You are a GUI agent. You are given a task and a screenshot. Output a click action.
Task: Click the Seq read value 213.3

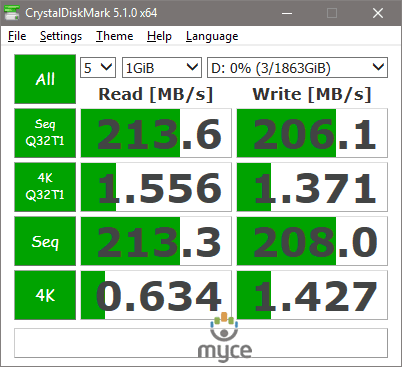[x=156, y=241]
